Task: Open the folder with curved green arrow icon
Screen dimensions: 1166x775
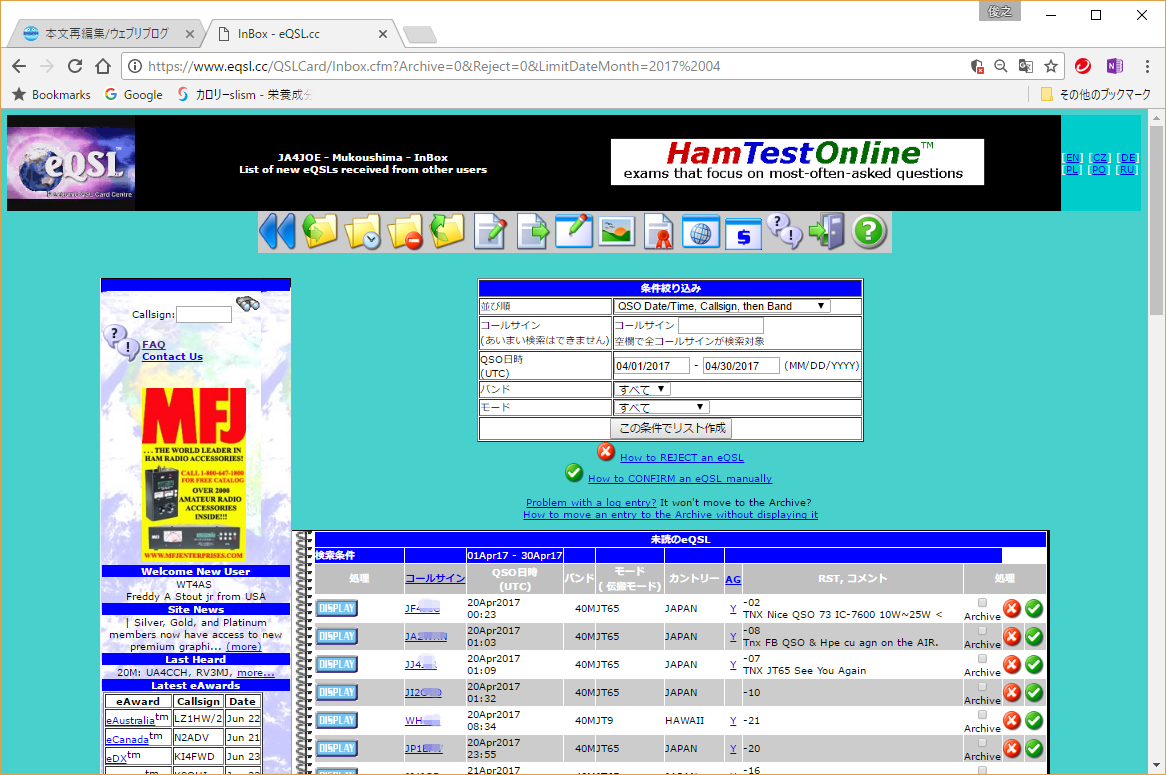Action: [447, 231]
